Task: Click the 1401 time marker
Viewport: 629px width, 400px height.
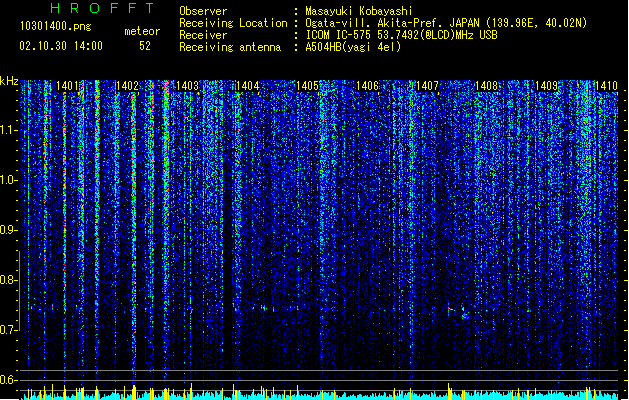Action: [x=67, y=86]
